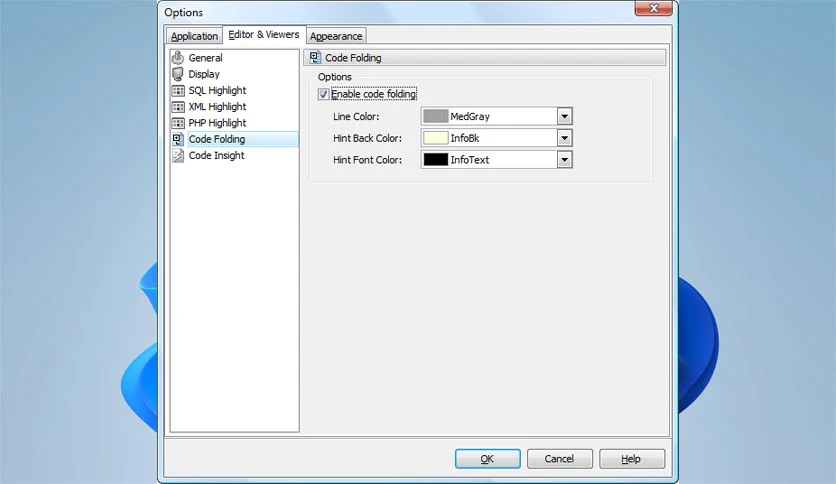Open the Hint Back Color dropdown arrow
This screenshot has height=484, width=836.
(x=564, y=138)
